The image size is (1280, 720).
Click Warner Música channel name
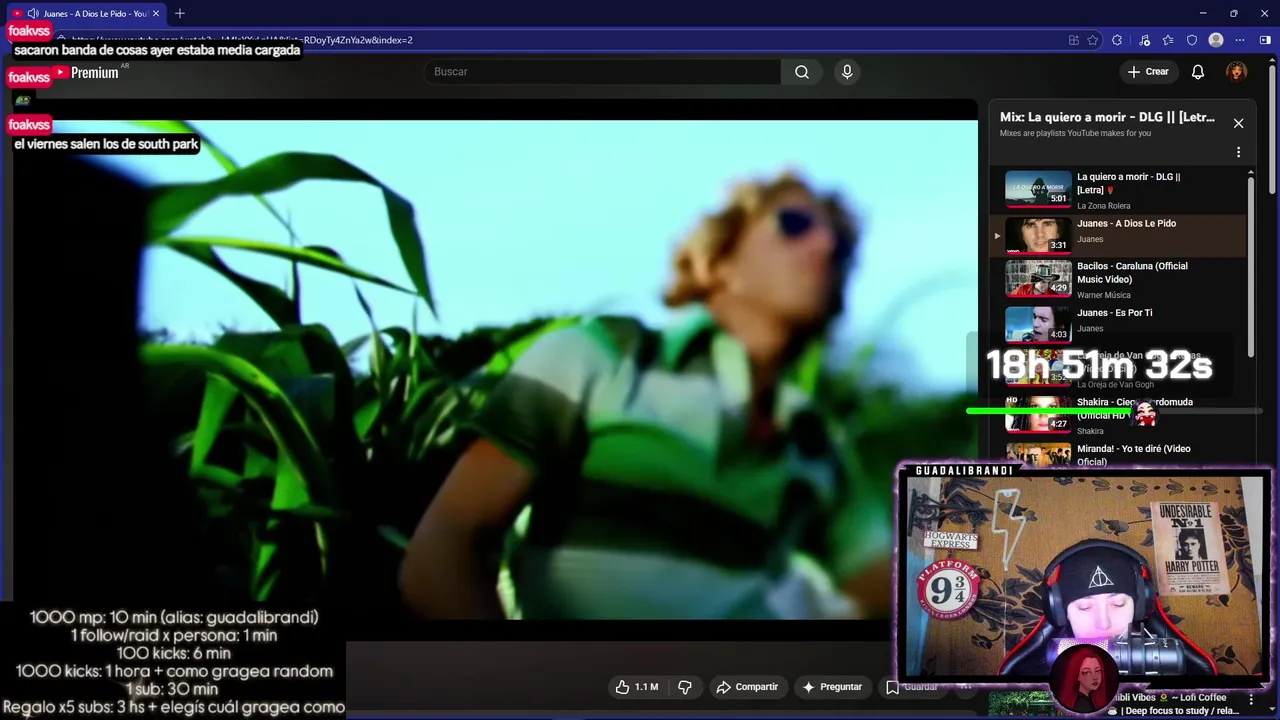click(x=1103, y=295)
